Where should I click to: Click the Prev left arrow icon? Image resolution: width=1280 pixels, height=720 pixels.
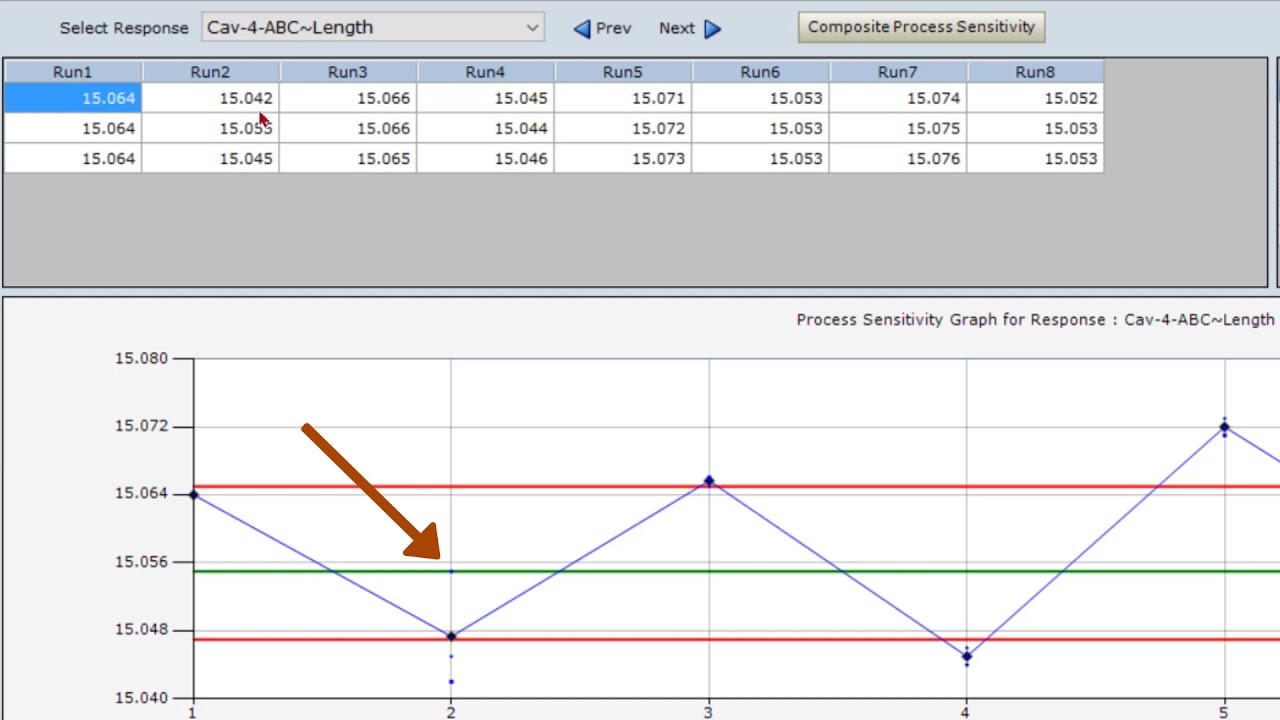pyautogui.click(x=581, y=29)
